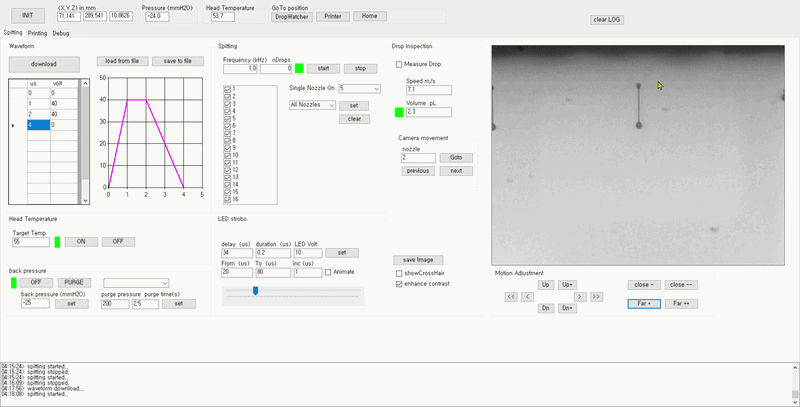This screenshot has height=407, width=800.
Task: Switch to the Printing tab
Action: click(38, 33)
